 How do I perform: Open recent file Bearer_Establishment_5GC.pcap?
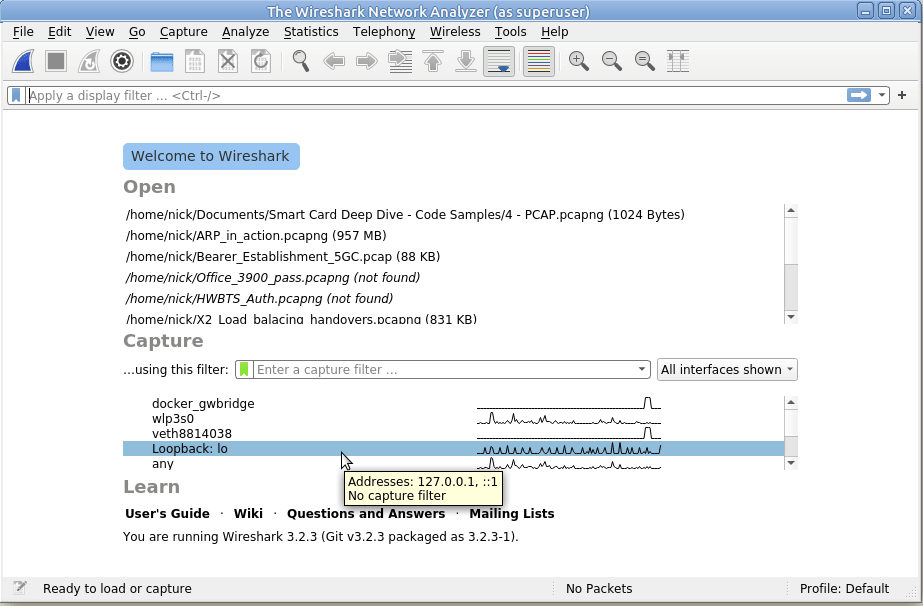point(283,257)
